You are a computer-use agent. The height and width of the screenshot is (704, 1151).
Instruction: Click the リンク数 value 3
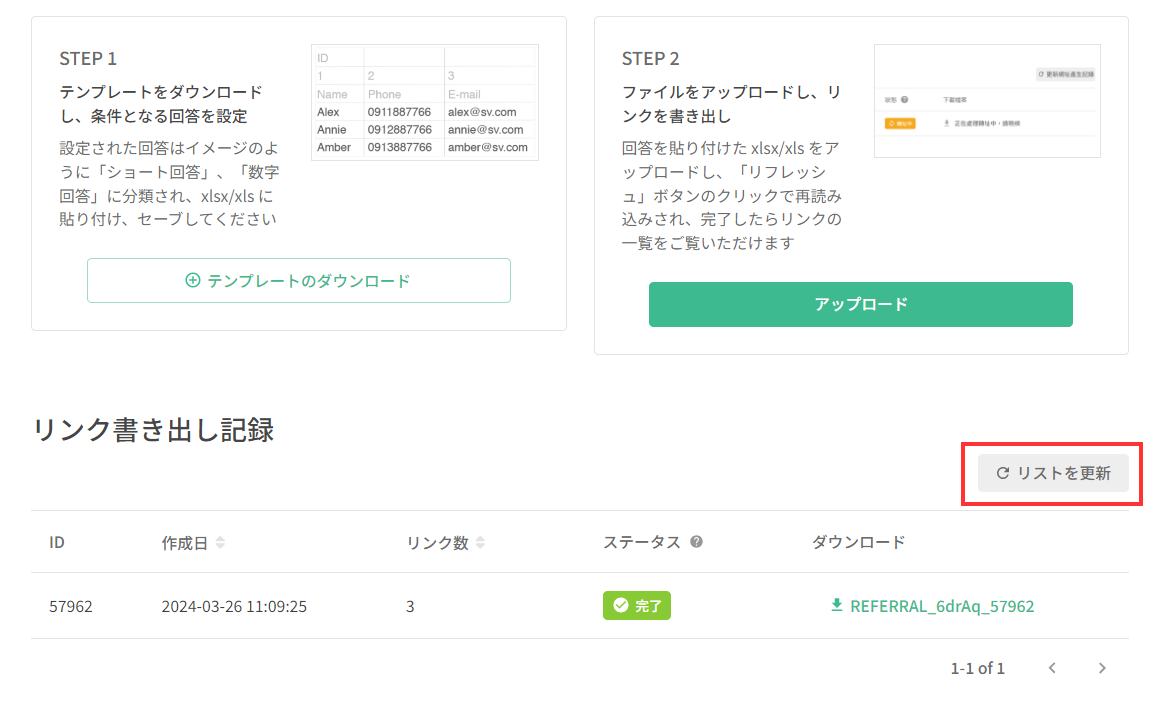tap(410, 606)
